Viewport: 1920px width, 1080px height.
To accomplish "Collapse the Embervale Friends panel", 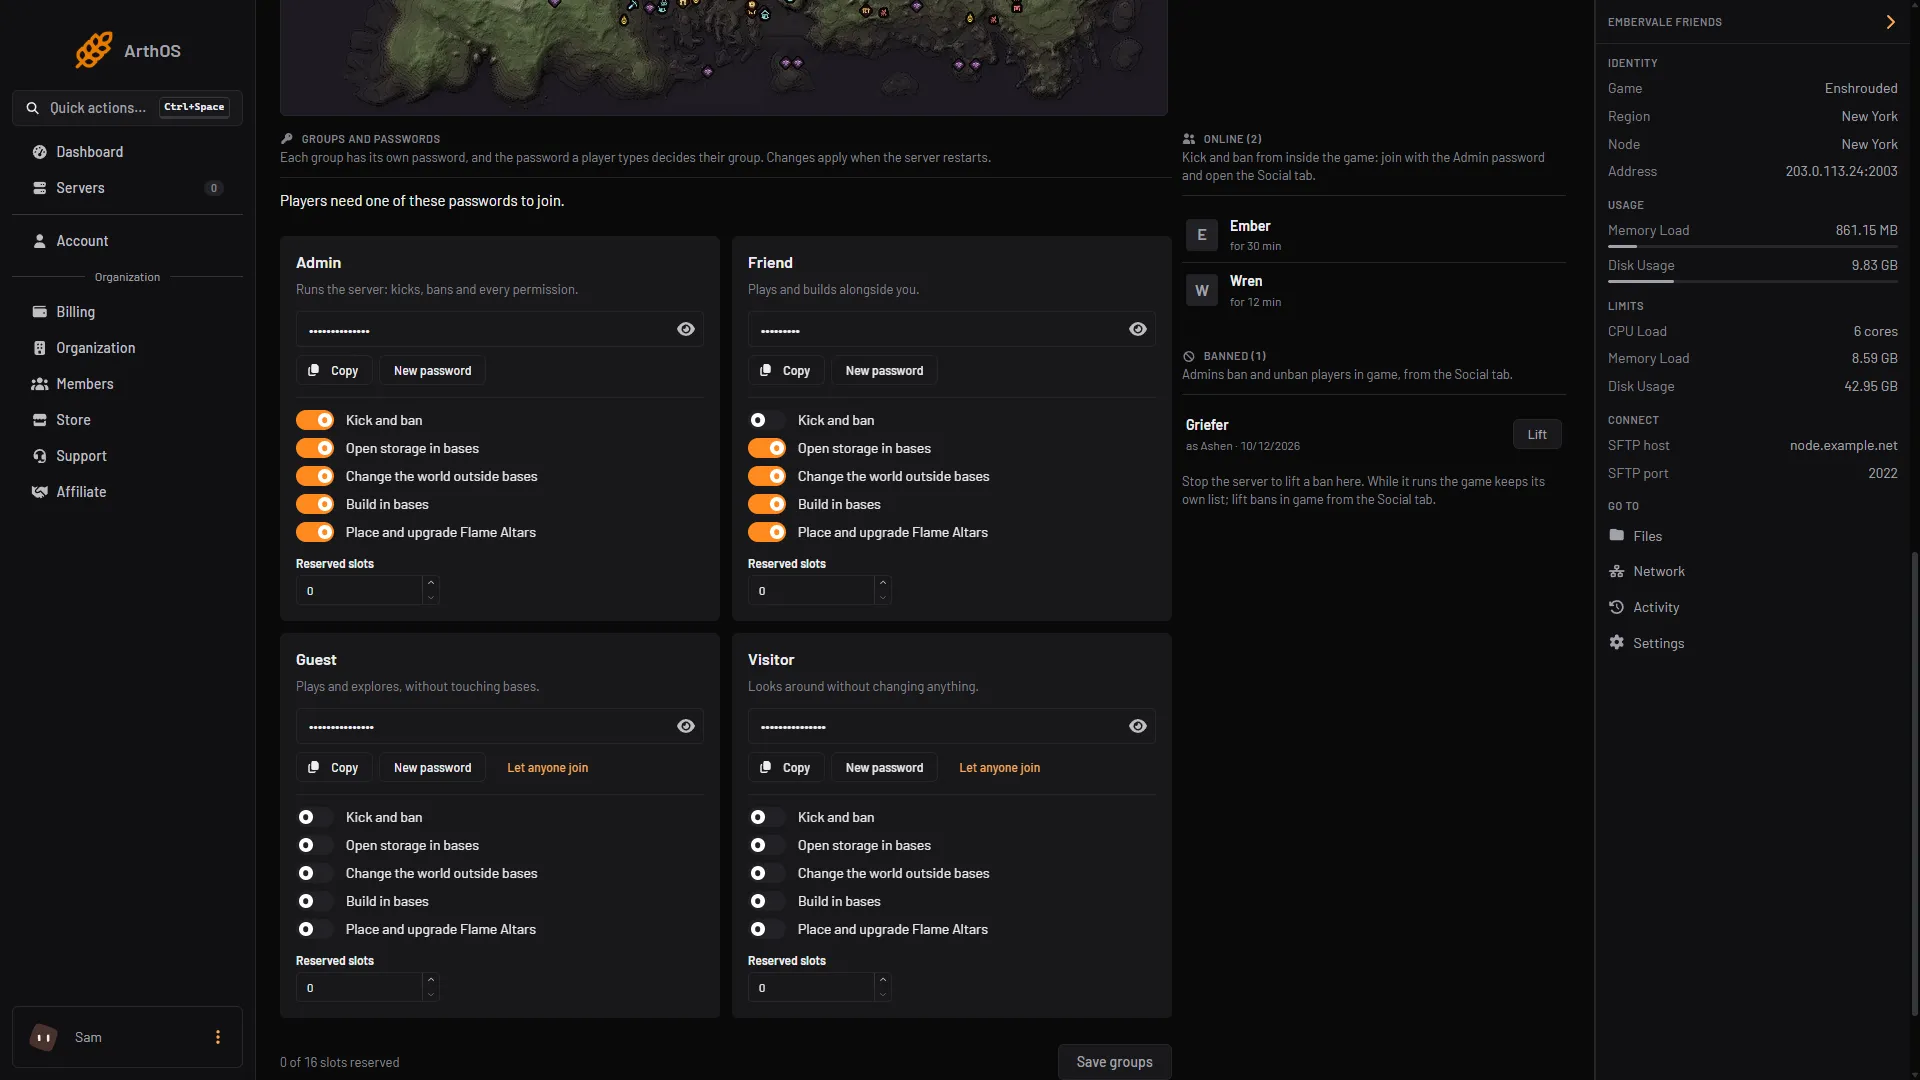I will [x=1890, y=22].
